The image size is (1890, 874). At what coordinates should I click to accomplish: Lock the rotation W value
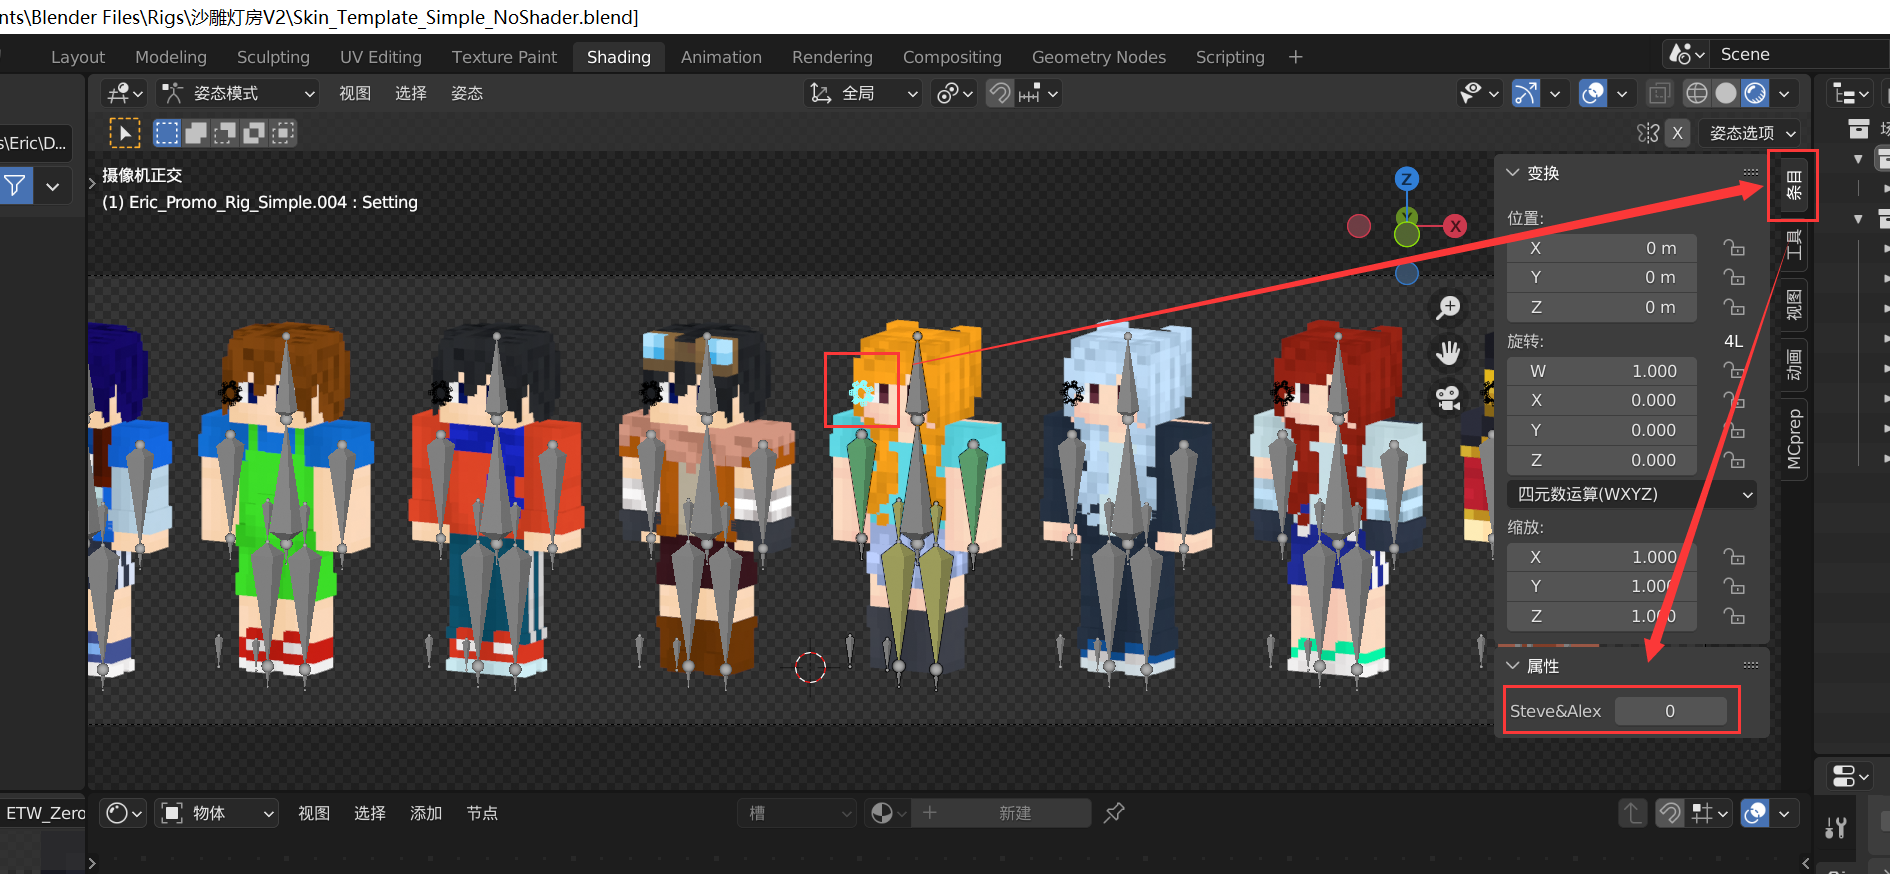[x=1734, y=371]
